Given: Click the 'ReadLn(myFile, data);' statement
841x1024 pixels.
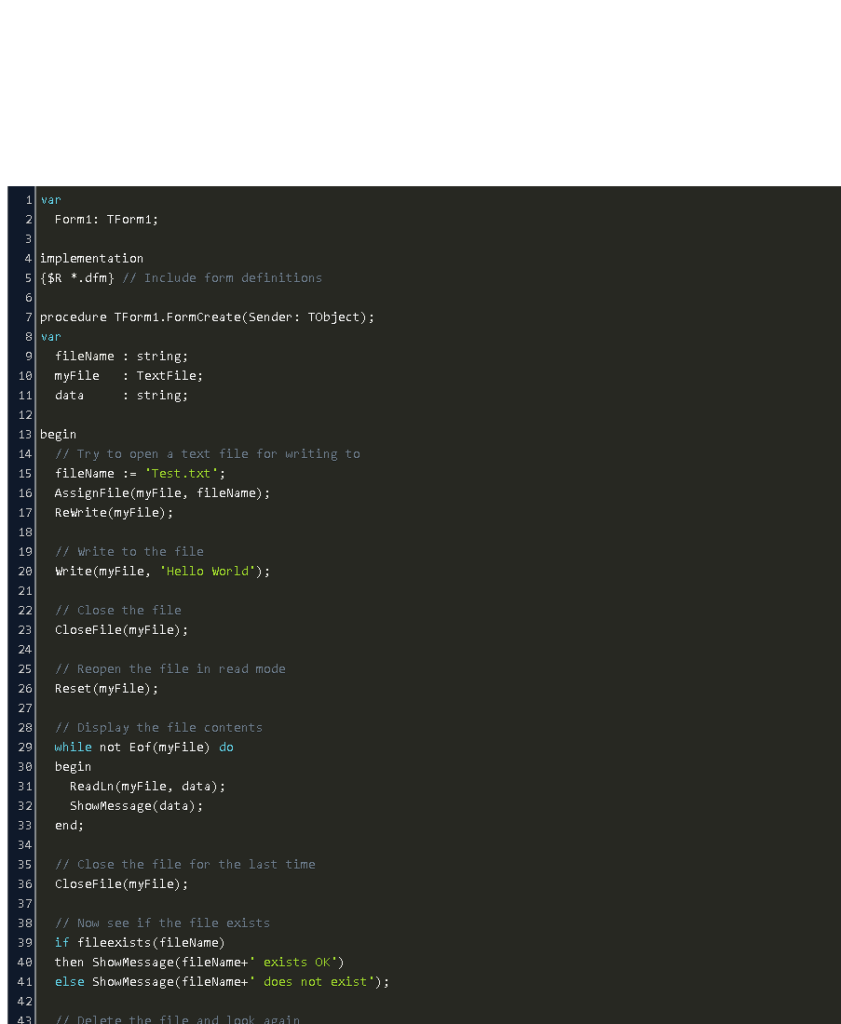Looking at the screenshot, I should [148, 786].
